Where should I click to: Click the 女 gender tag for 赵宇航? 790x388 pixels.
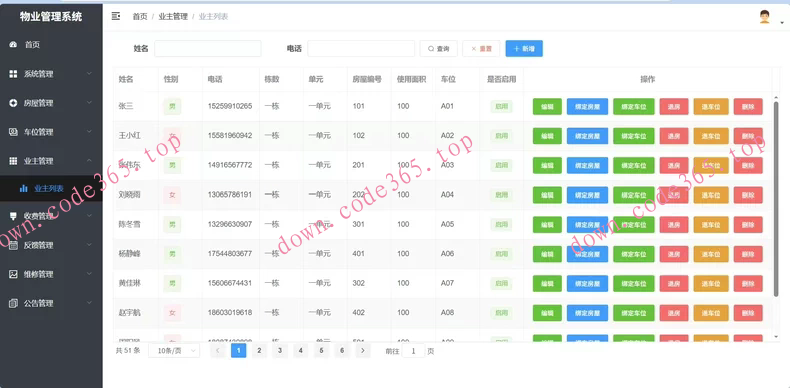pos(172,313)
